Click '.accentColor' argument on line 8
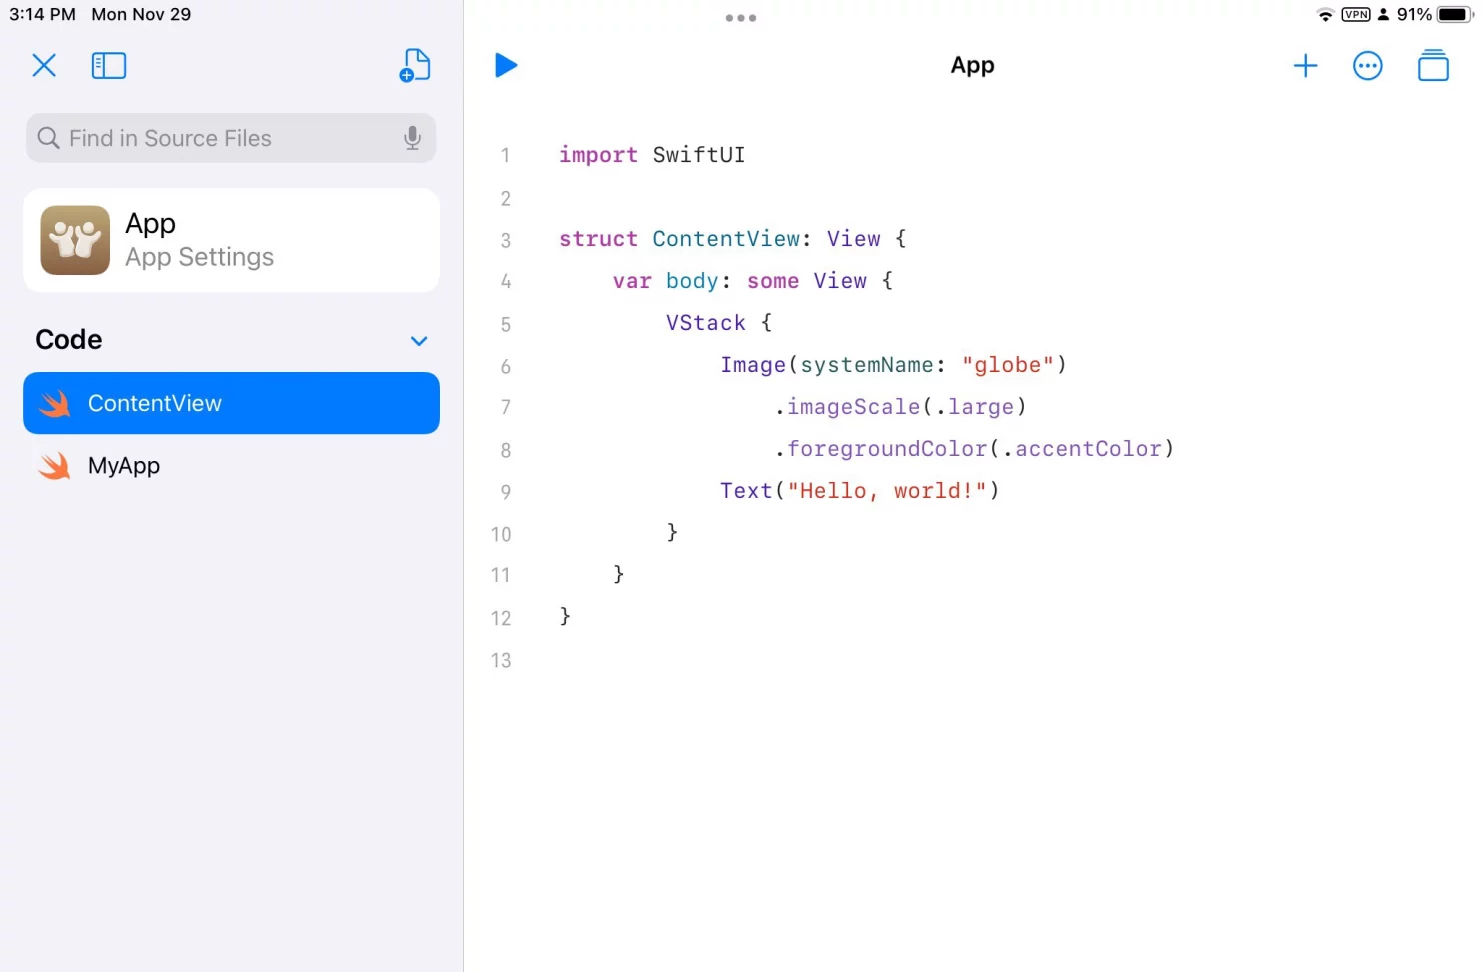The height and width of the screenshot is (972, 1482). (1082, 449)
